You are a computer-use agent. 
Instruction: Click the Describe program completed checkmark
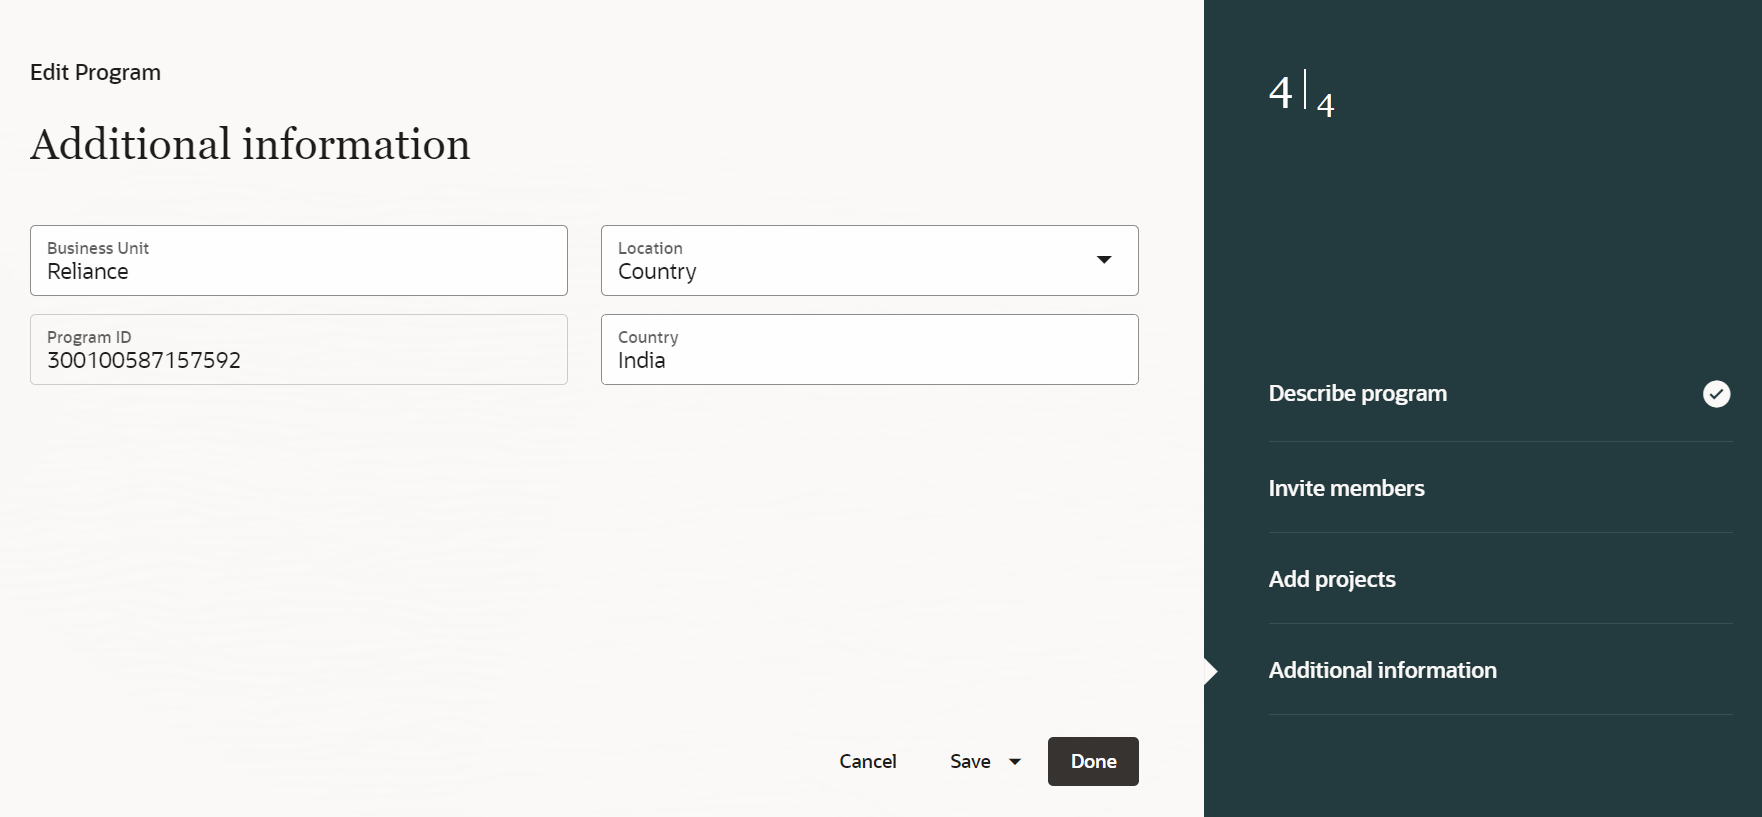[x=1716, y=394]
